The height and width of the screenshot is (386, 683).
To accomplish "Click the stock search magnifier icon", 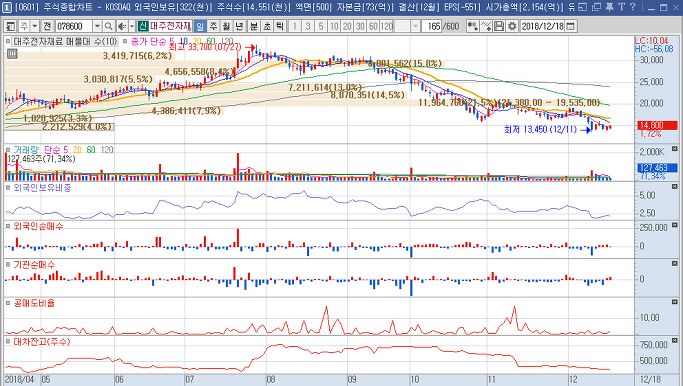I will click(108, 27).
